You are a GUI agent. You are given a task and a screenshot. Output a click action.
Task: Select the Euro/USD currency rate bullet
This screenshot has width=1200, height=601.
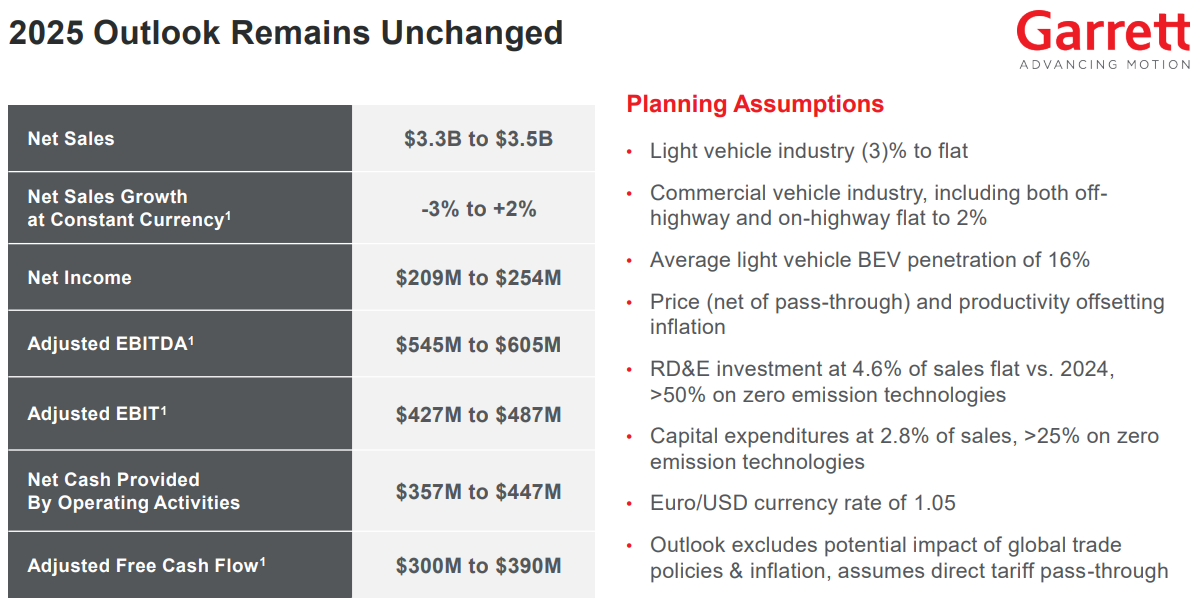pos(802,502)
